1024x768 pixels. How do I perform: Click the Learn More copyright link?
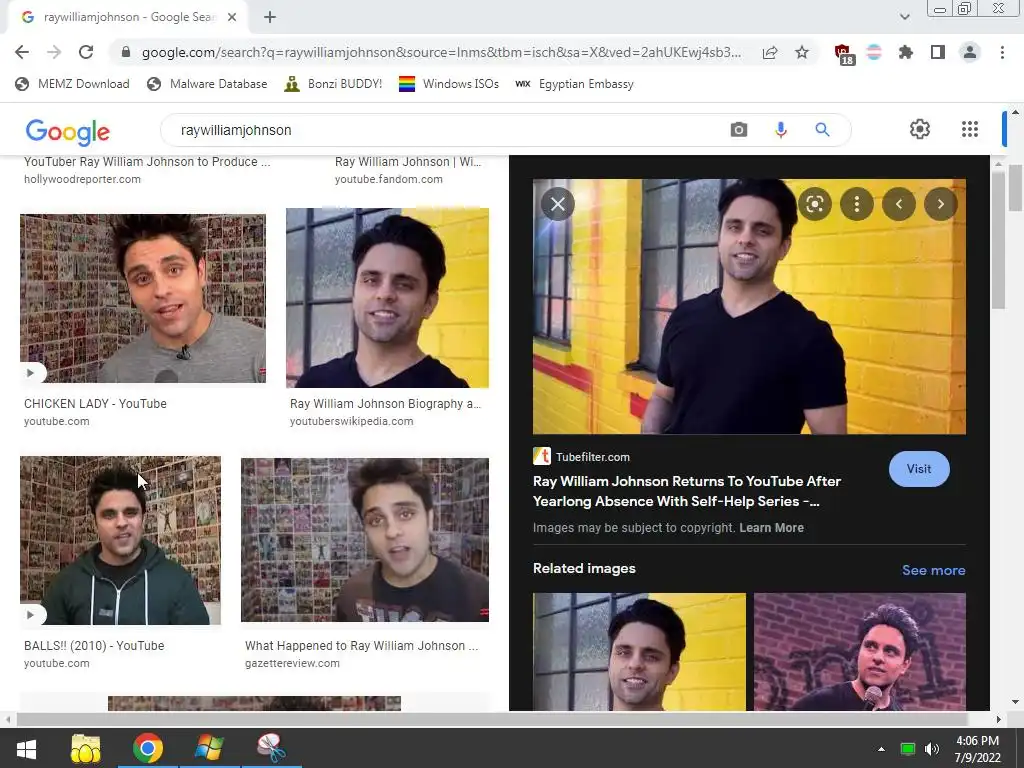pyautogui.click(x=771, y=528)
